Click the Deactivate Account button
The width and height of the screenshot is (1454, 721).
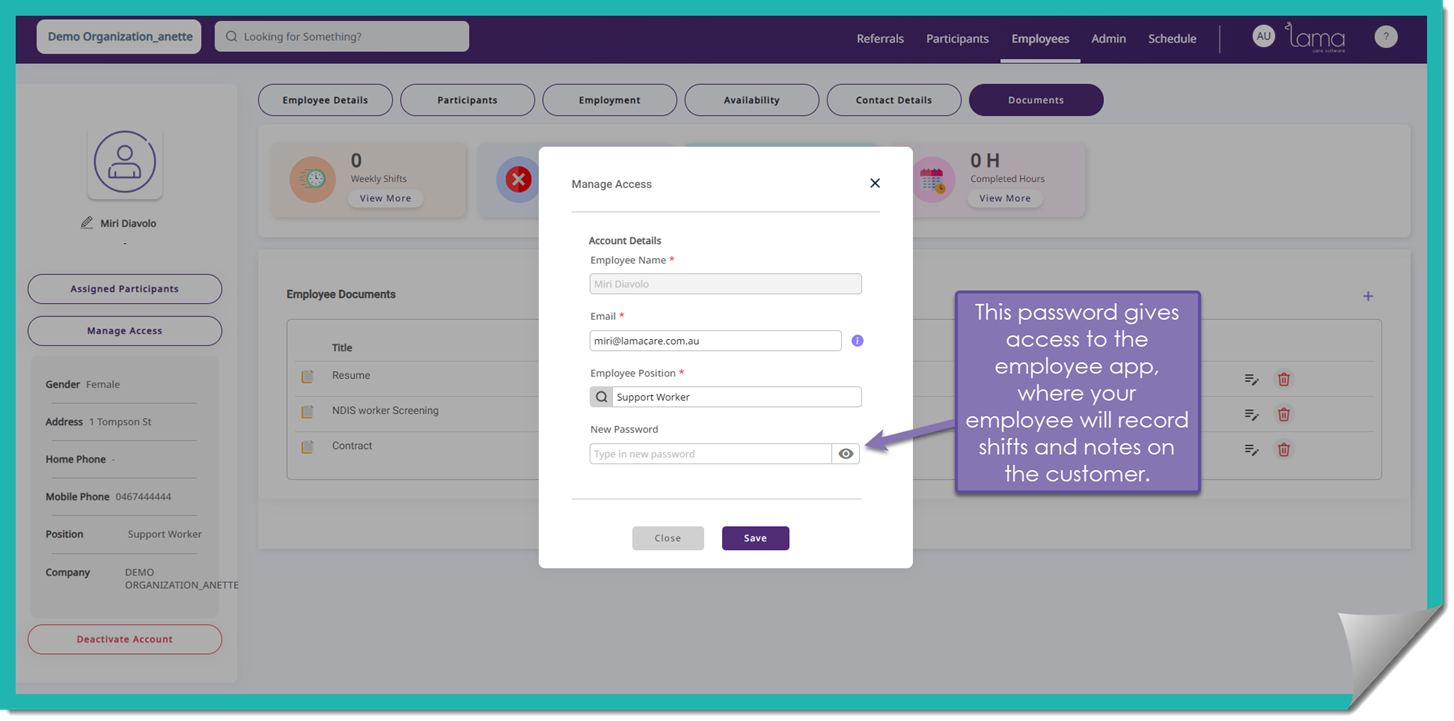(x=125, y=639)
